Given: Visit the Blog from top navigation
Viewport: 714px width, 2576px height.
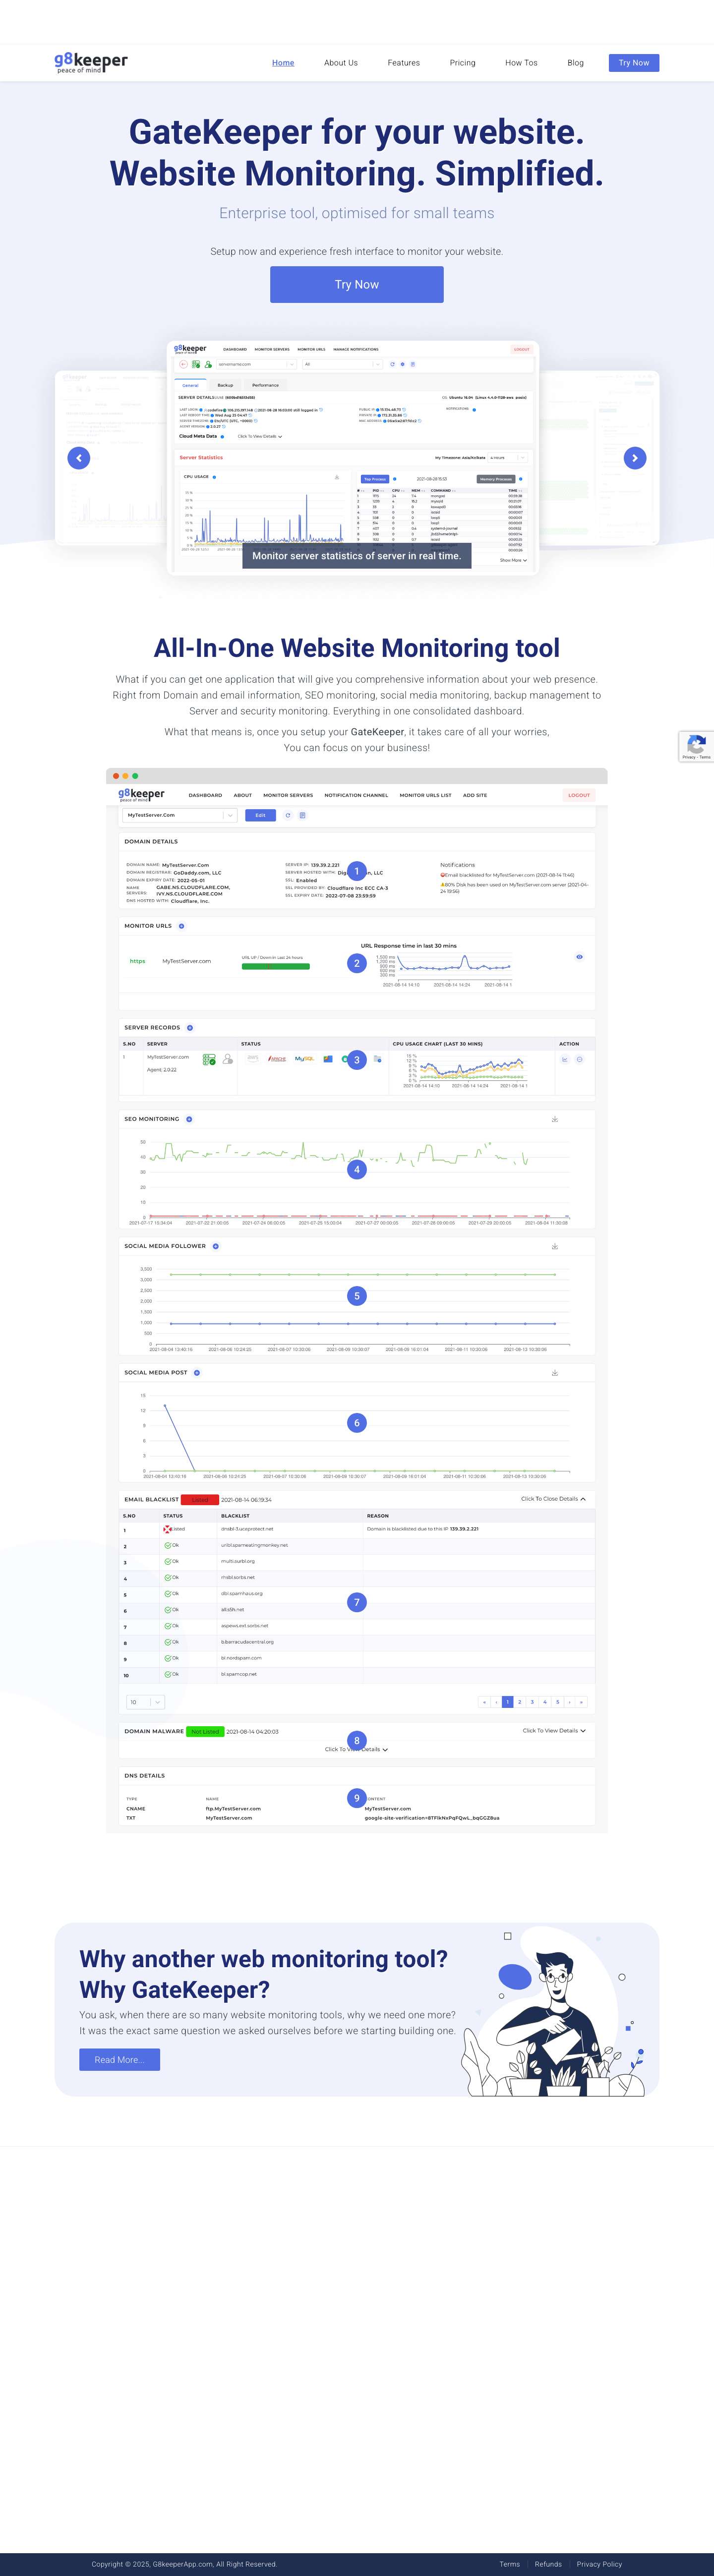Looking at the screenshot, I should (575, 63).
